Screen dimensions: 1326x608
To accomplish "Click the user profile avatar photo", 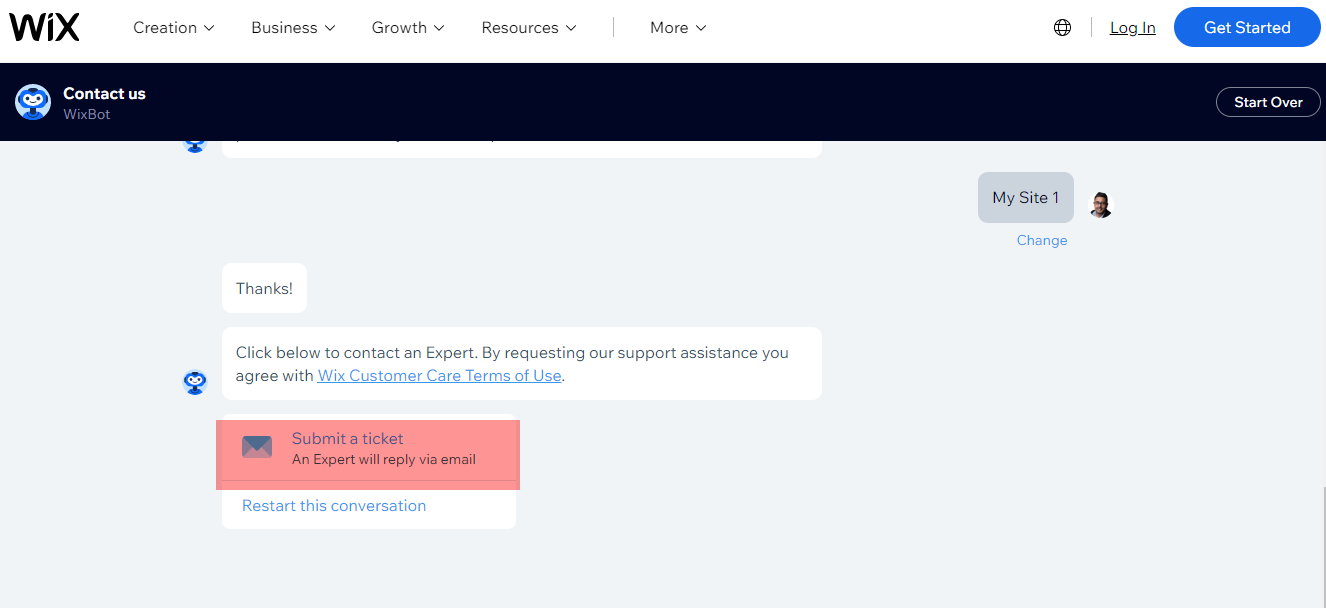I will point(1099,205).
